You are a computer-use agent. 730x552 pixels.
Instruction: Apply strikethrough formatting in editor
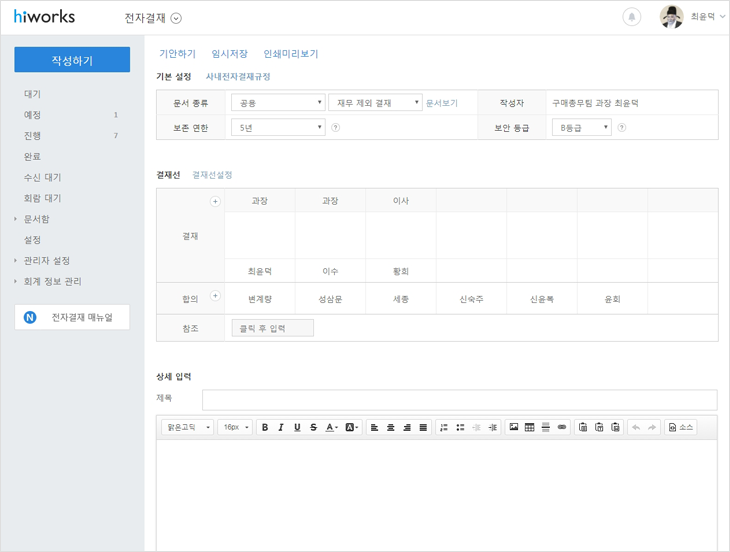313,427
